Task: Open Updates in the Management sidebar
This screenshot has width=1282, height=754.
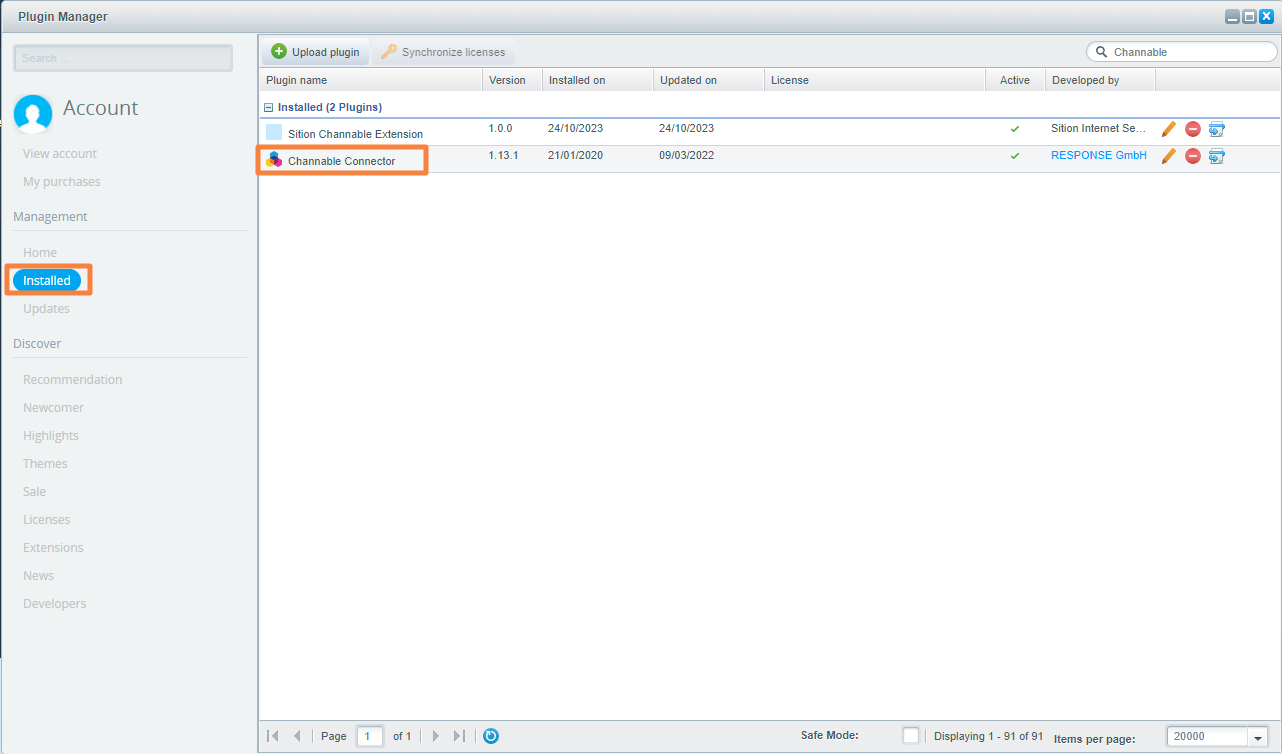Action: (x=46, y=309)
